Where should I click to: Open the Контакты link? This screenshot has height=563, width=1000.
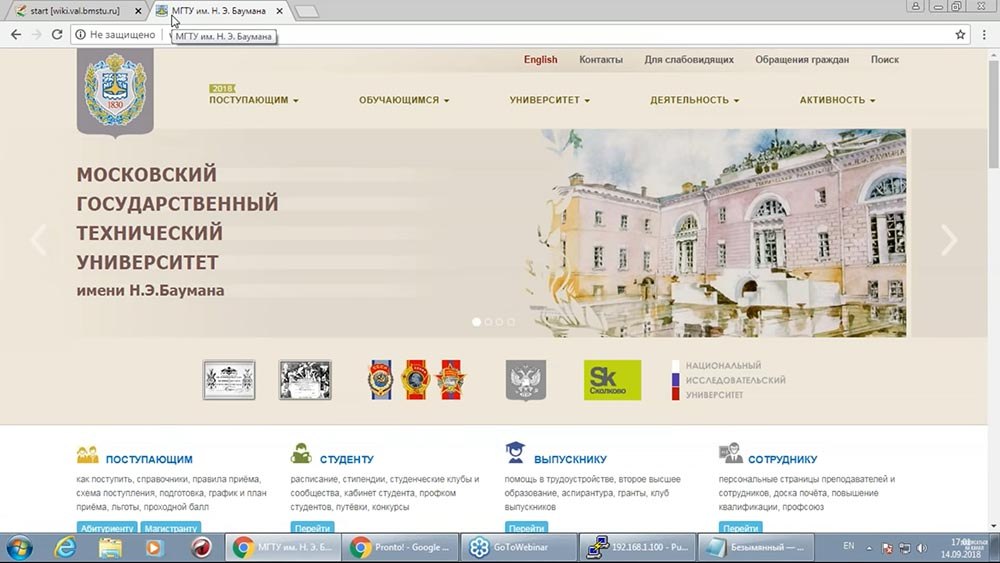(601, 59)
